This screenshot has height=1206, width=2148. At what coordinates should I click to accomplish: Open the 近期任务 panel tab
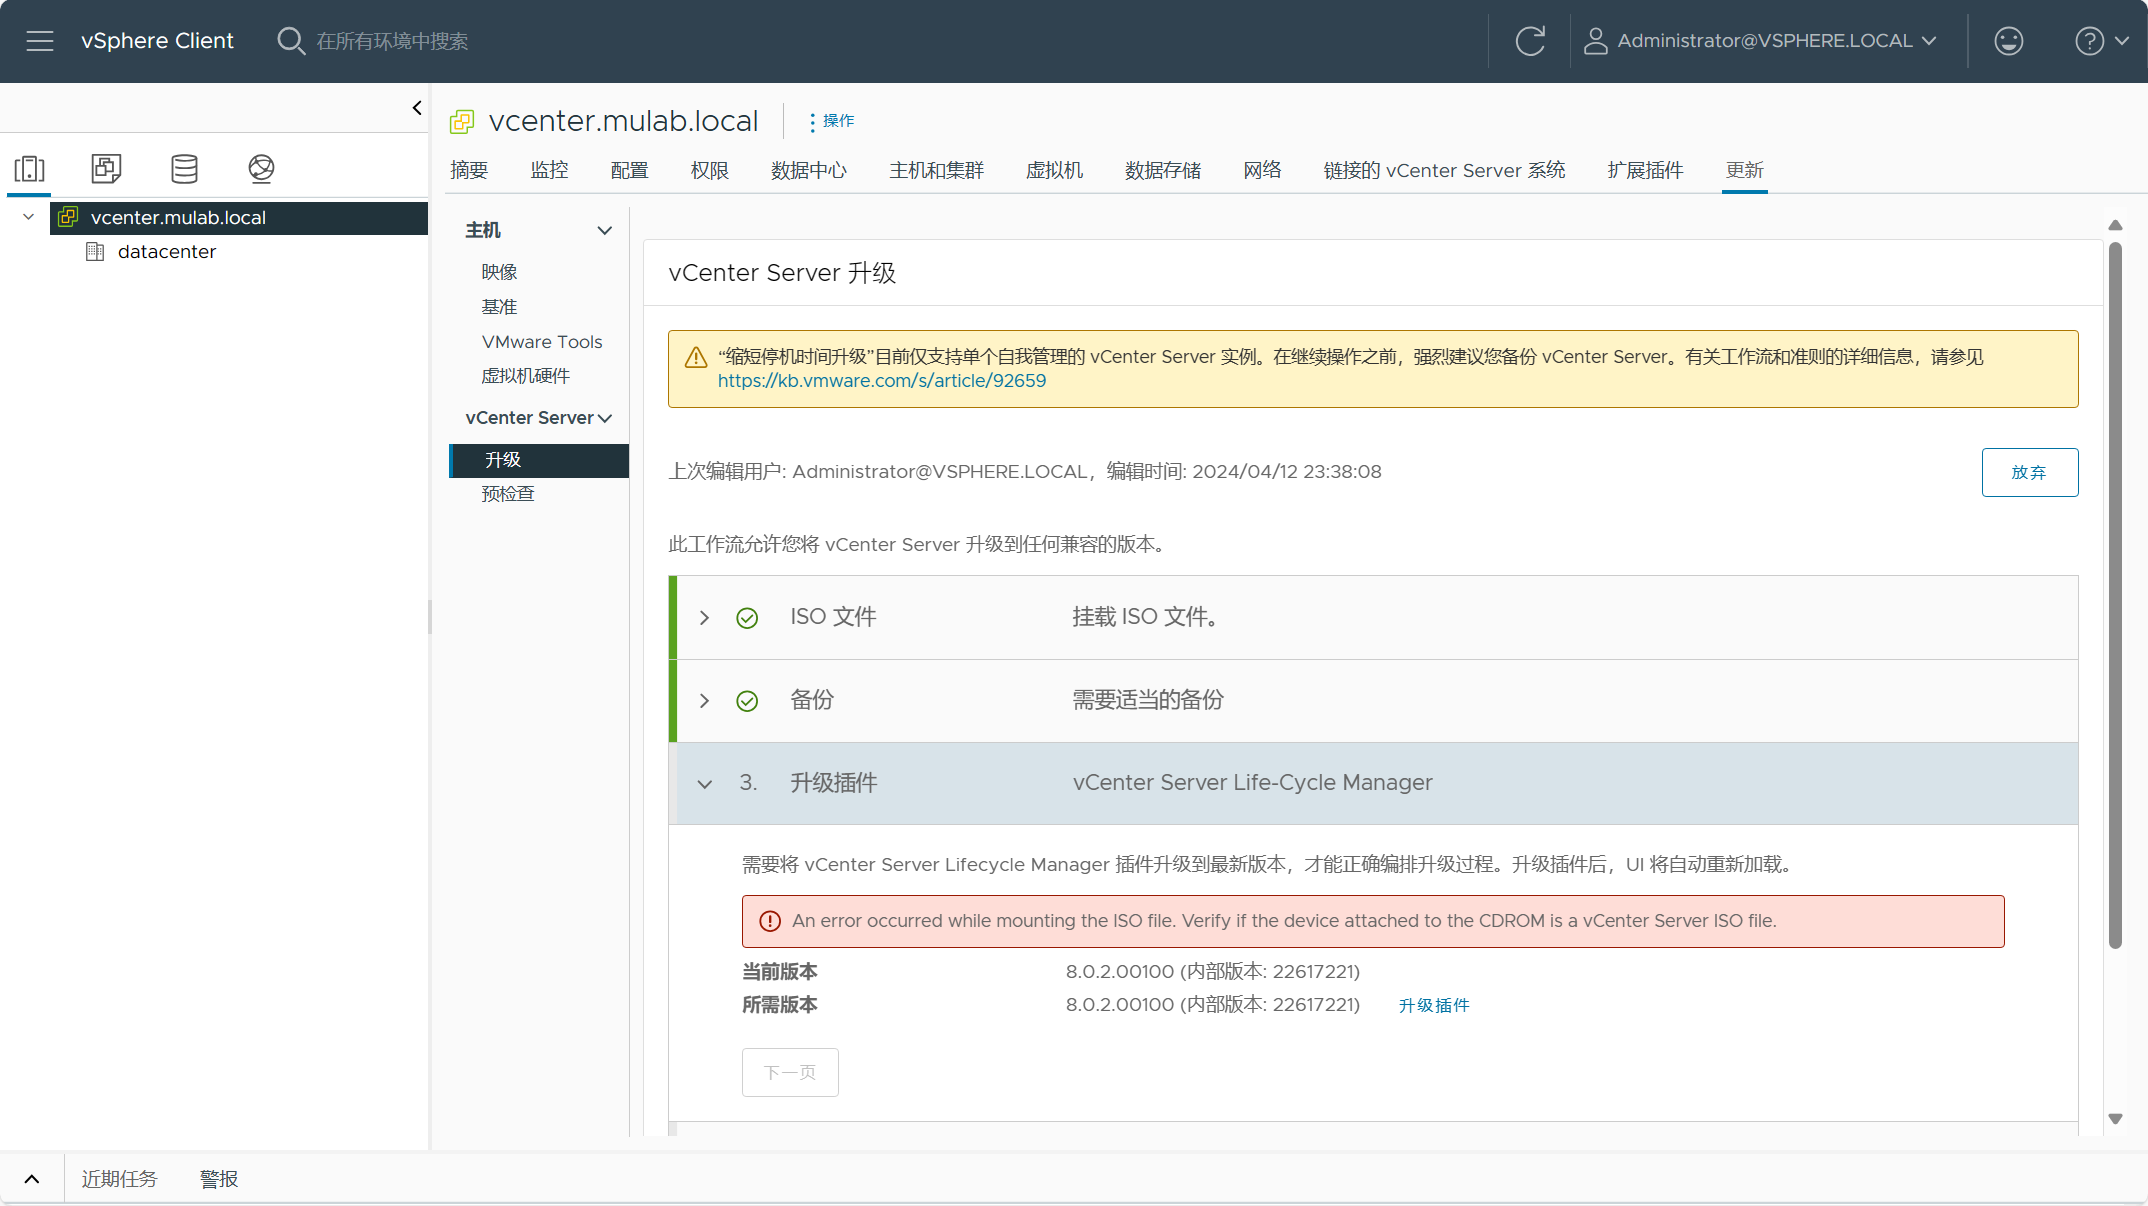(x=119, y=1179)
